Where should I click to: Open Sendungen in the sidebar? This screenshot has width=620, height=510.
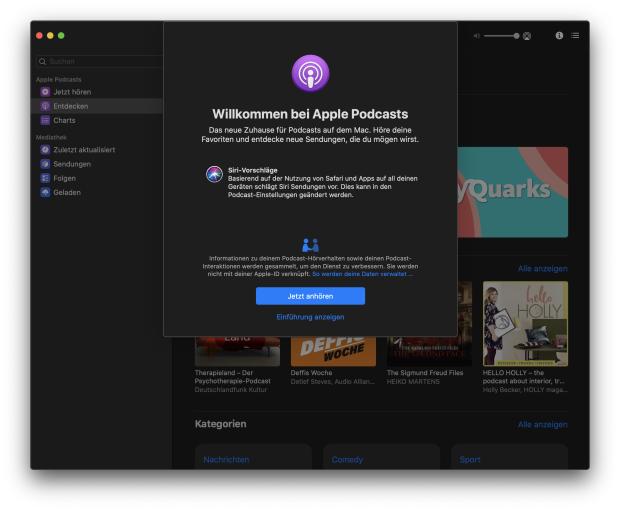pyautogui.click(x=97, y=164)
